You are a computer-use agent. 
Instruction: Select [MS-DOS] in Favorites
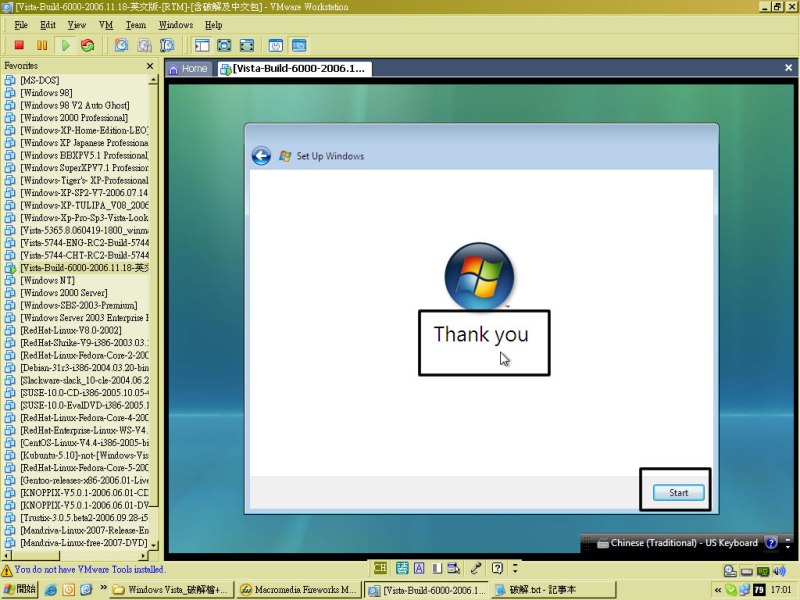(x=39, y=80)
